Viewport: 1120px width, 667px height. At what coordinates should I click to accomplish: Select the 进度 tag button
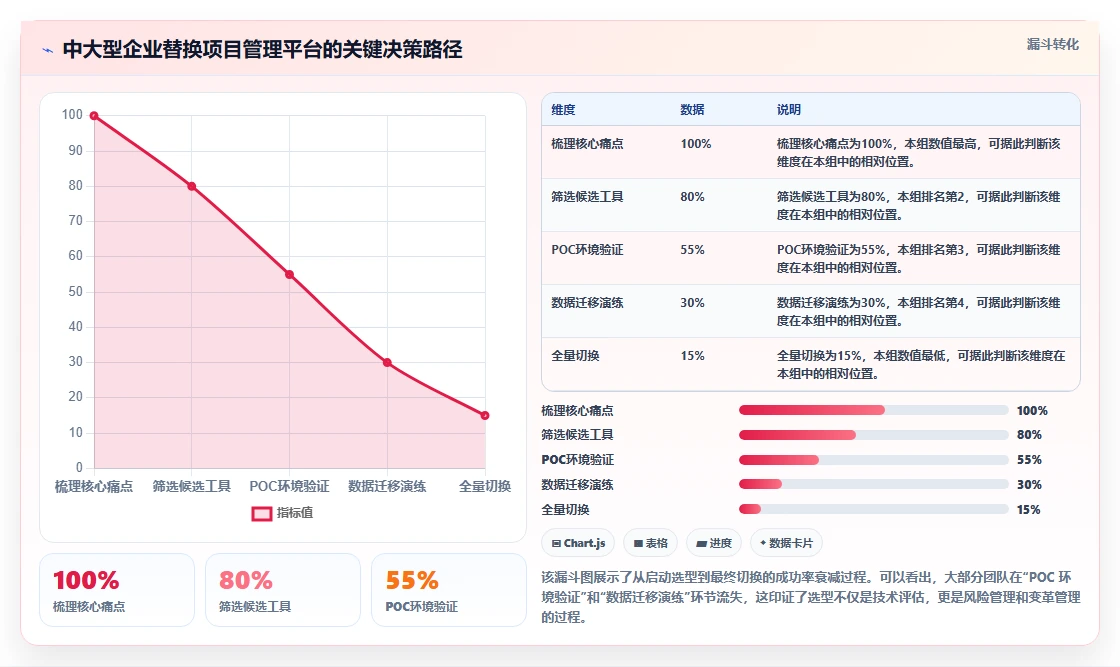(x=714, y=543)
